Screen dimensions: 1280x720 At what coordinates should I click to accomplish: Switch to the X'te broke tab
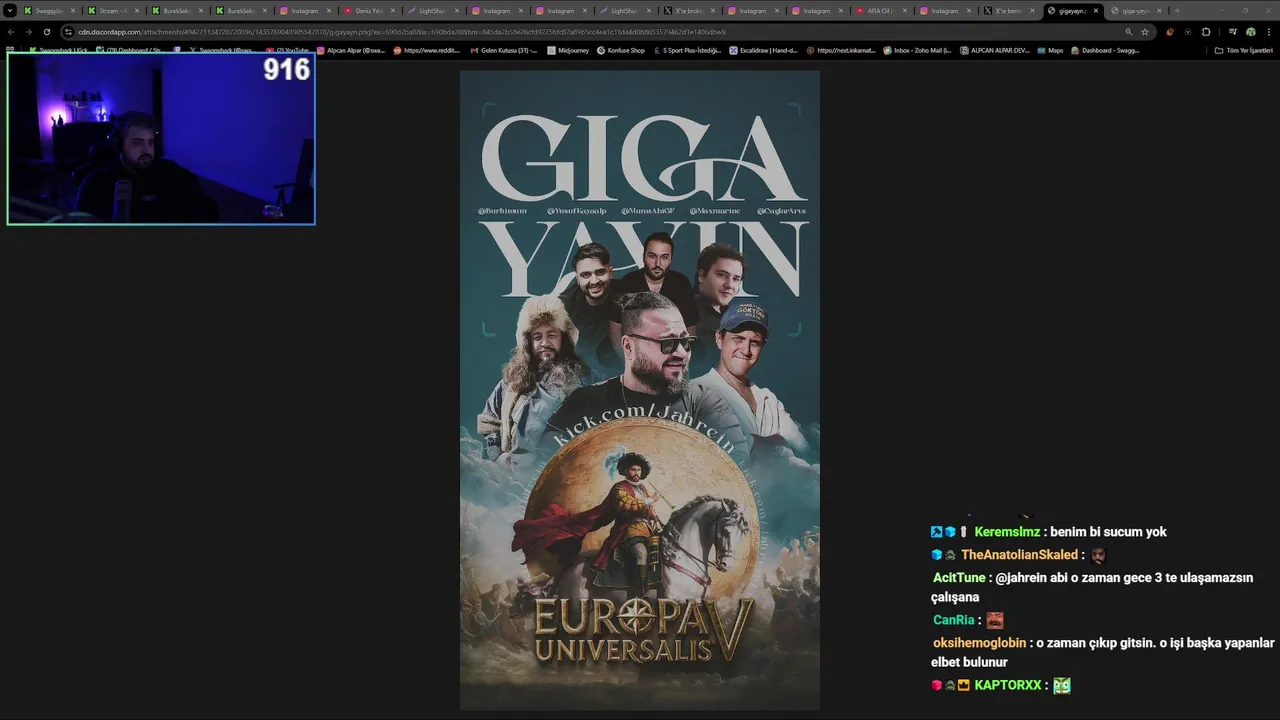click(x=689, y=10)
